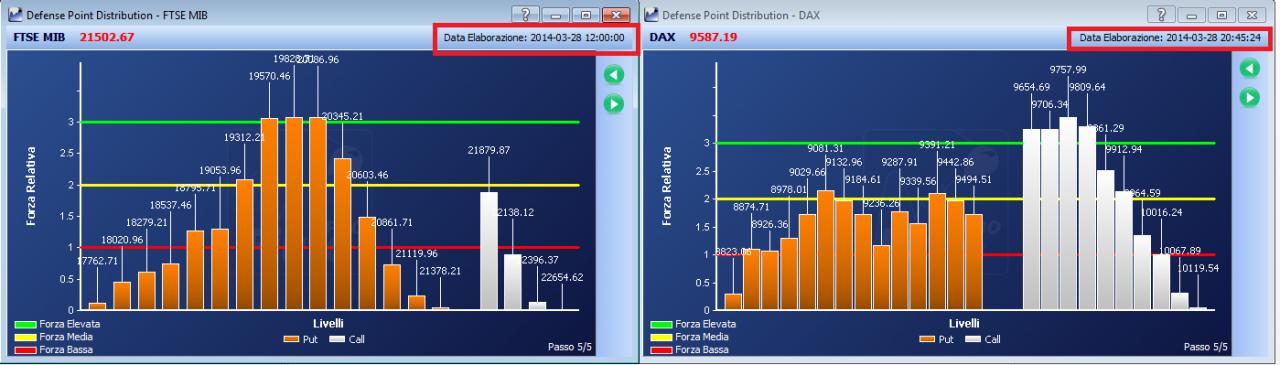
Task: Click the DAX window app icon
Action: [x=653, y=13]
